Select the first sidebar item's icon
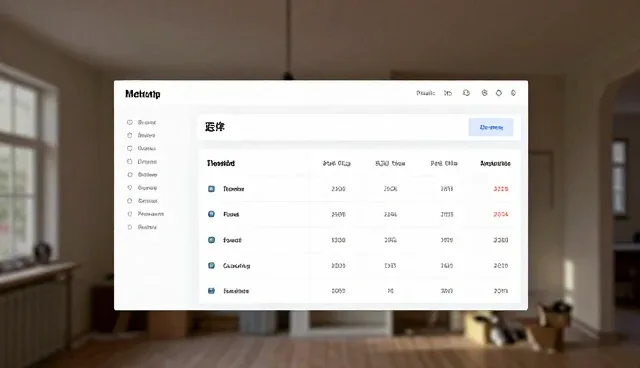Image resolution: width=640 pixels, height=368 pixels. pyautogui.click(x=130, y=122)
